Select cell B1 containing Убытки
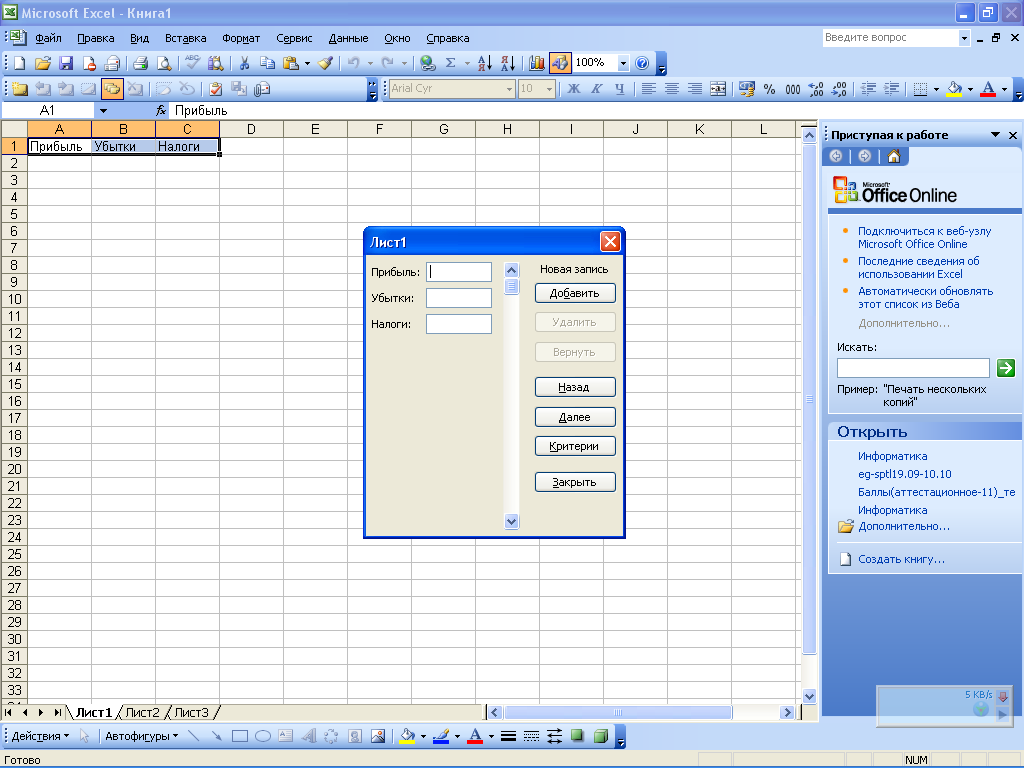1024x768 pixels. (123, 146)
